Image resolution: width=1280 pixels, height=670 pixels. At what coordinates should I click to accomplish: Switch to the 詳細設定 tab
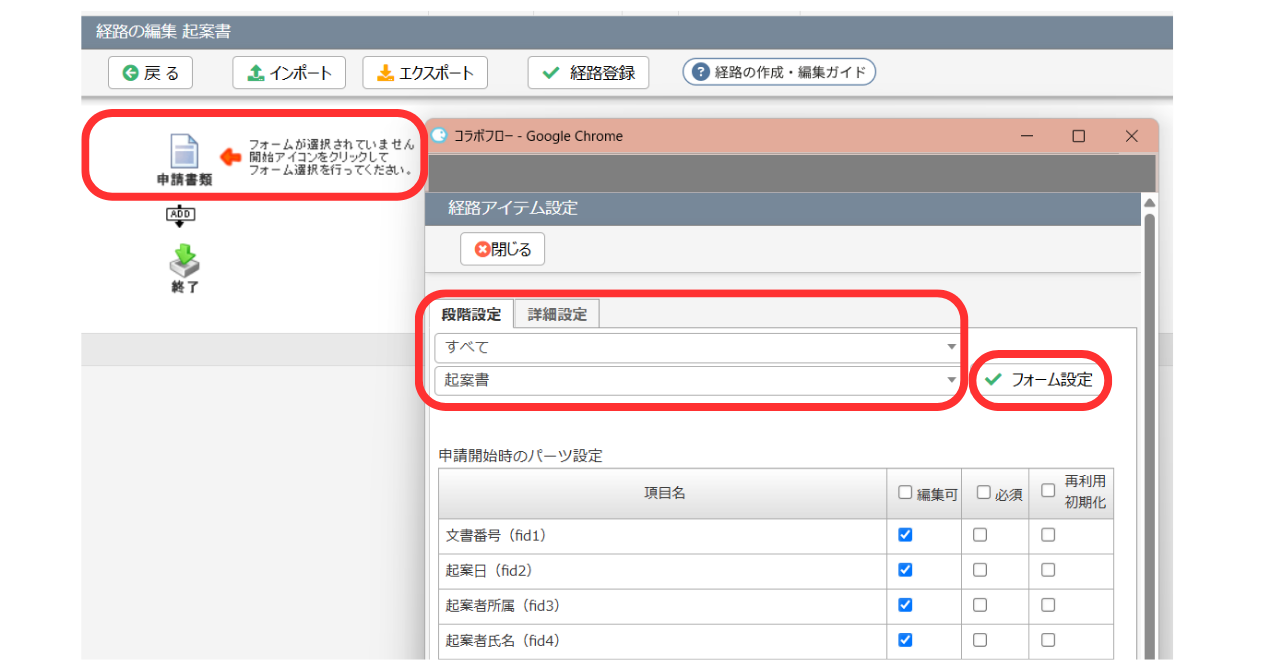pyautogui.click(x=557, y=314)
